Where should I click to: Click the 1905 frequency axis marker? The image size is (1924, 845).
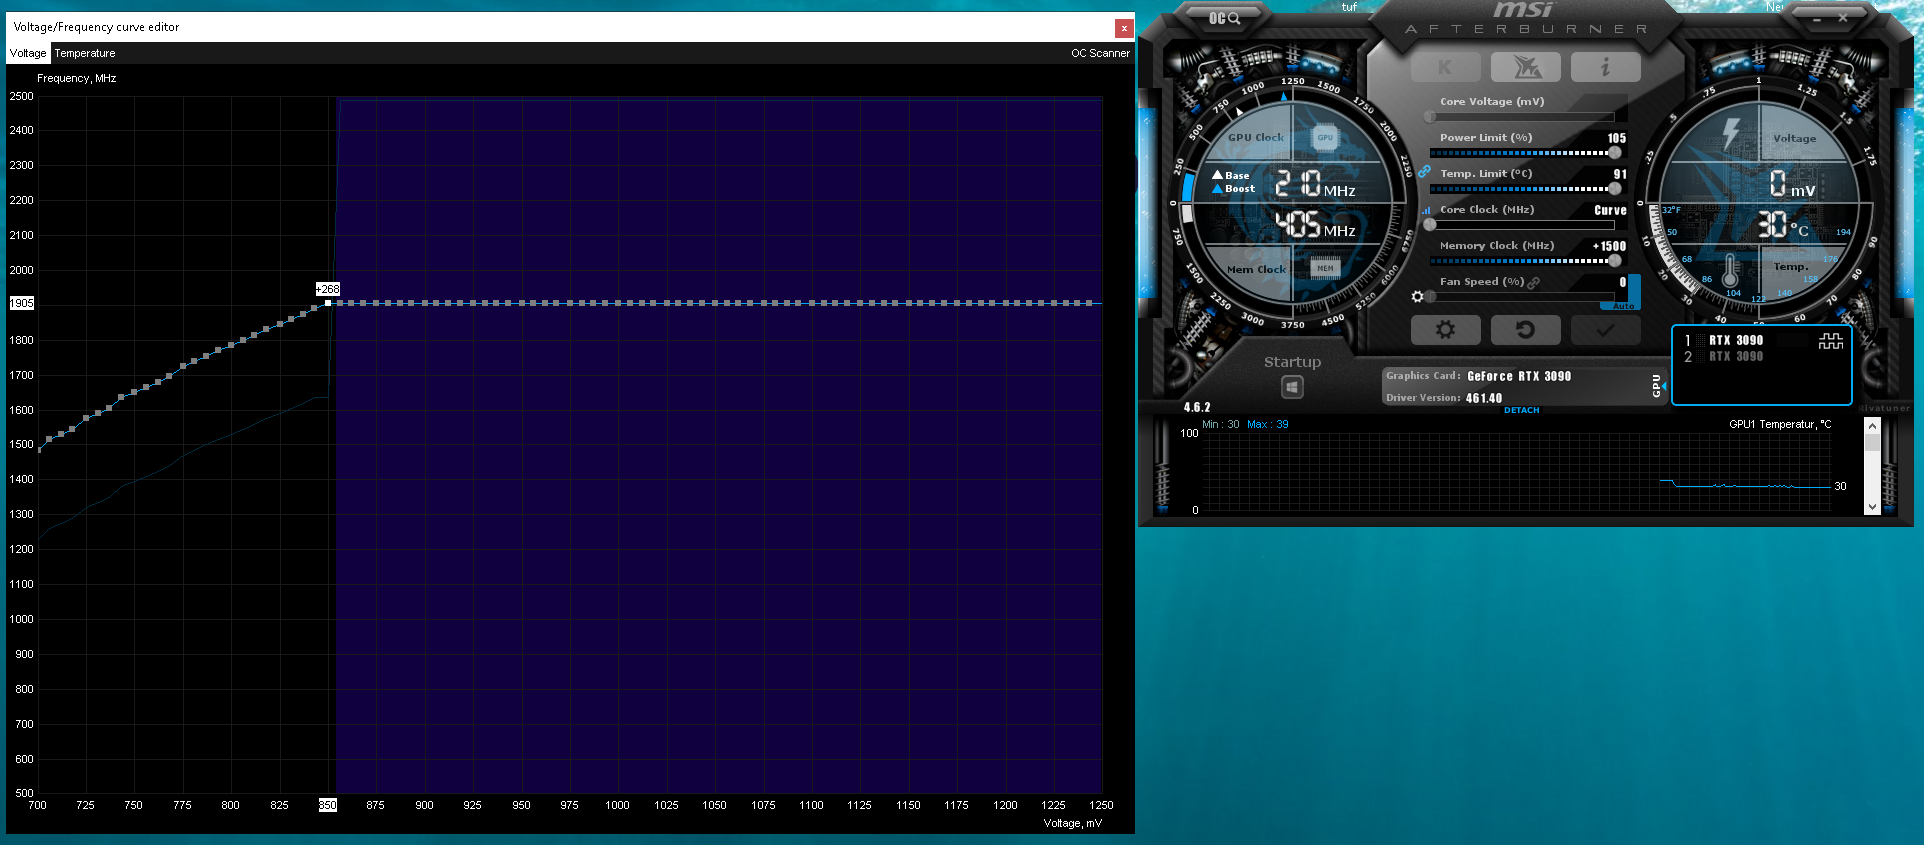(22, 303)
